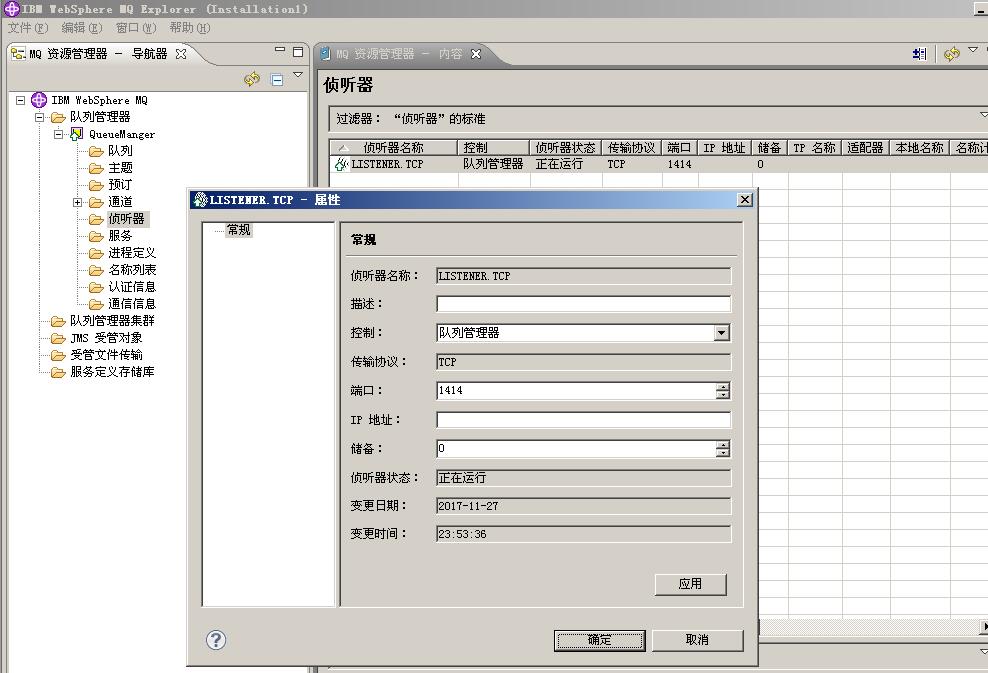Refresh the content view with the yellow arrows icon
Image resolution: width=988 pixels, height=673 pixels.
[951, 54]
